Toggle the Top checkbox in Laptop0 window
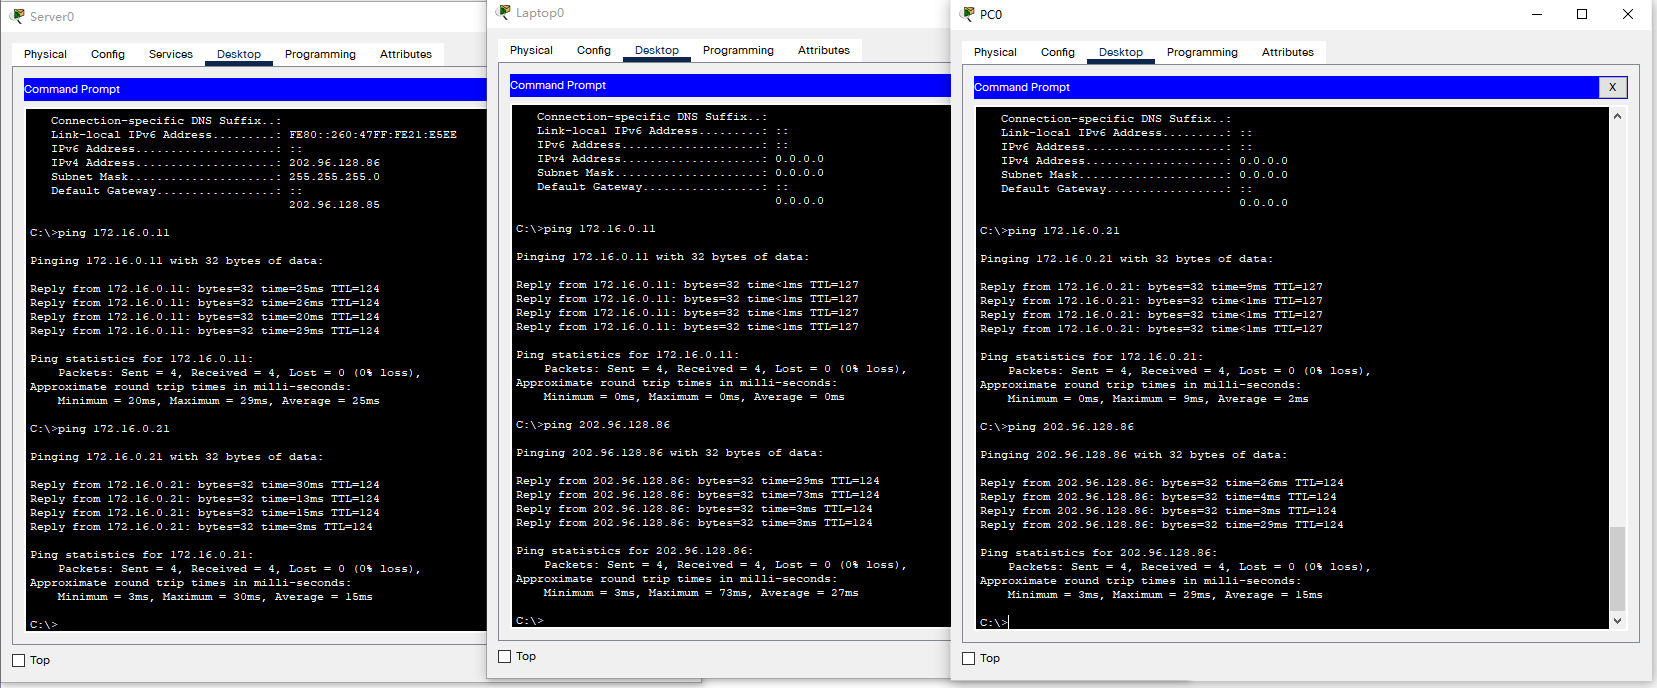Viewport: 1657px width, 688px height. [505, 656]
